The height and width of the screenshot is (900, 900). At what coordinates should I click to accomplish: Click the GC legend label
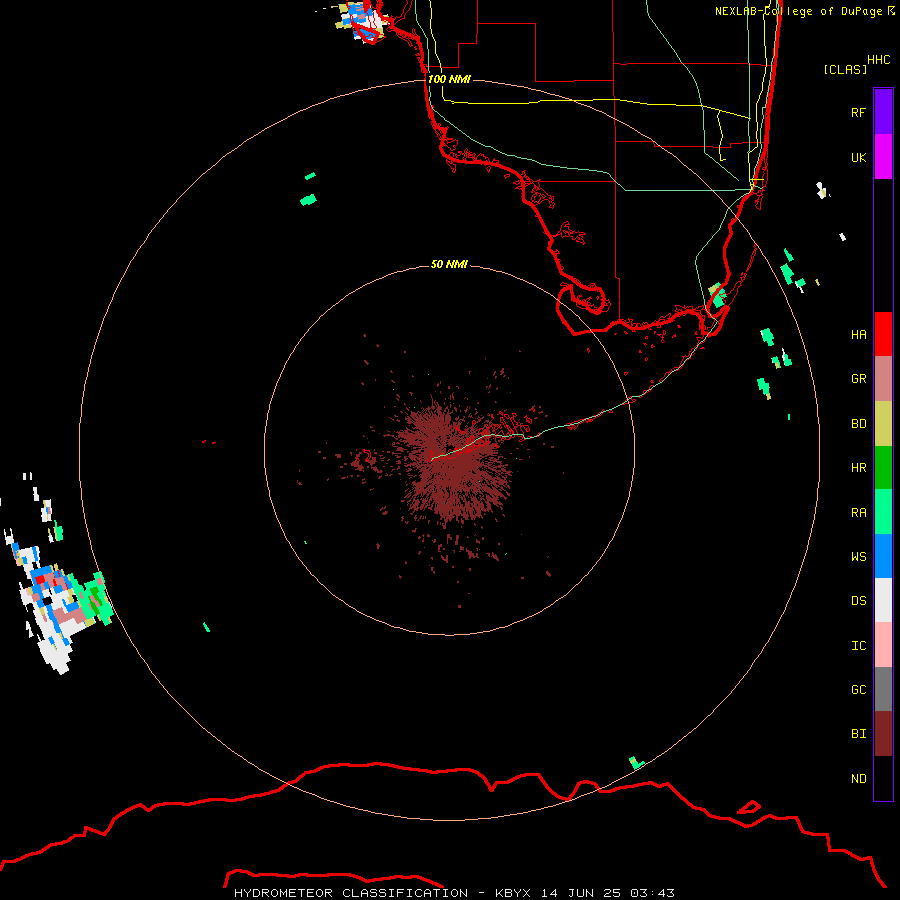858,690
